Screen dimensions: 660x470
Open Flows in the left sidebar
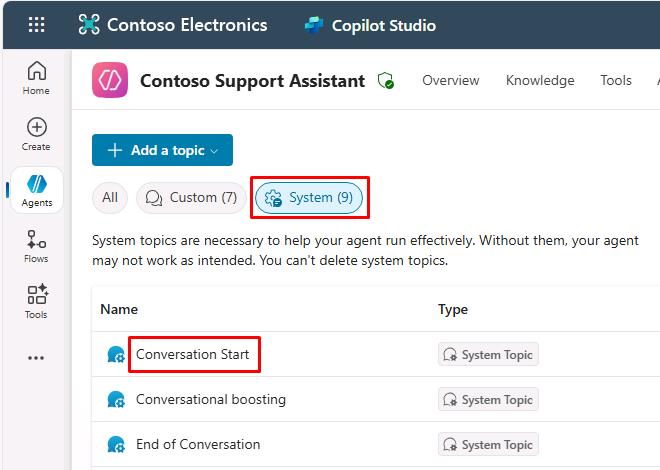tap(36, 247)
